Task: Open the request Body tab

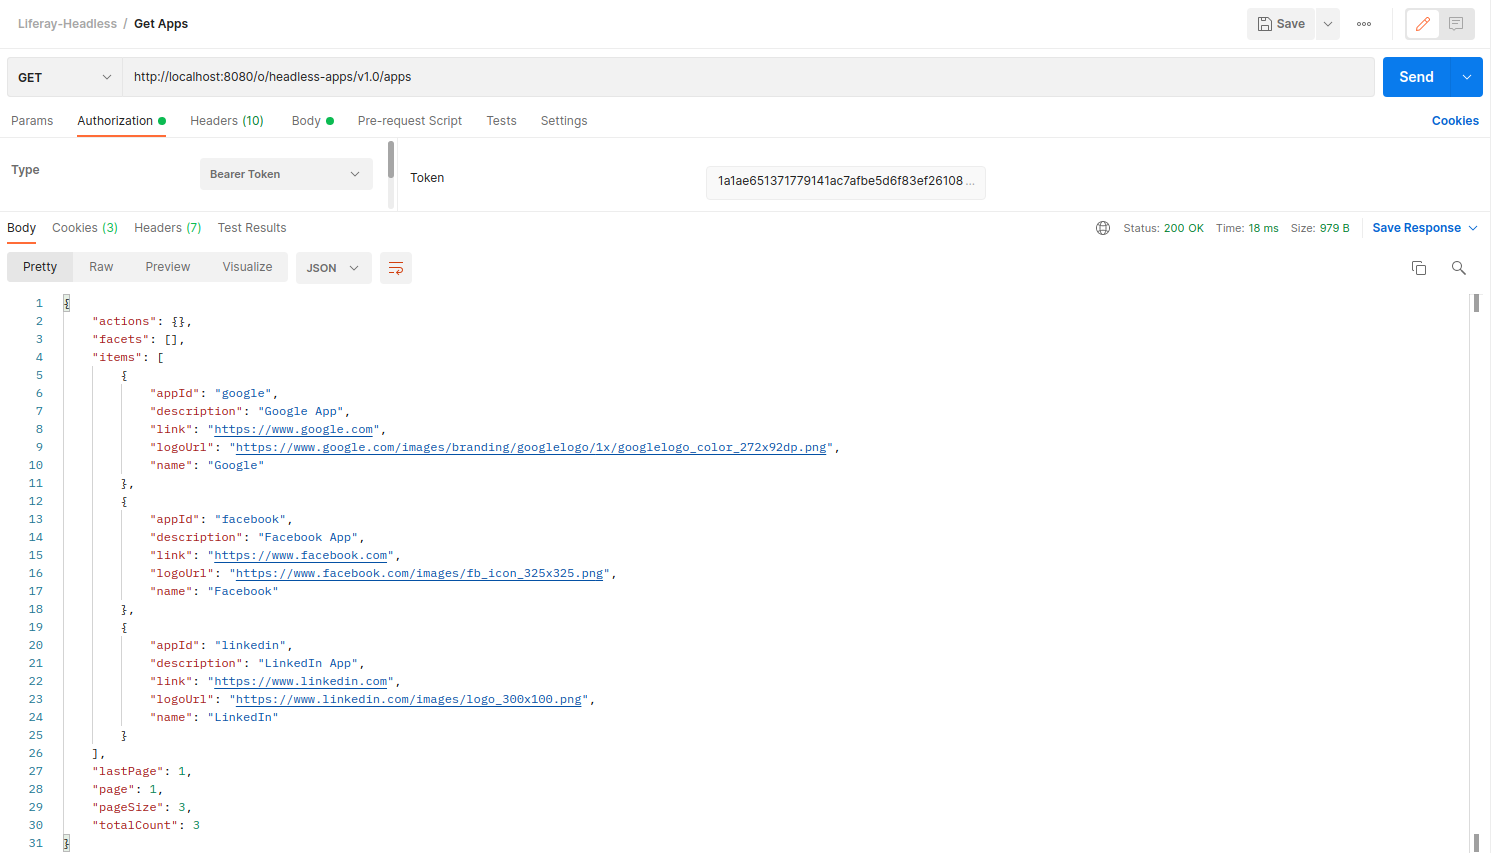Action: point(312,121)
